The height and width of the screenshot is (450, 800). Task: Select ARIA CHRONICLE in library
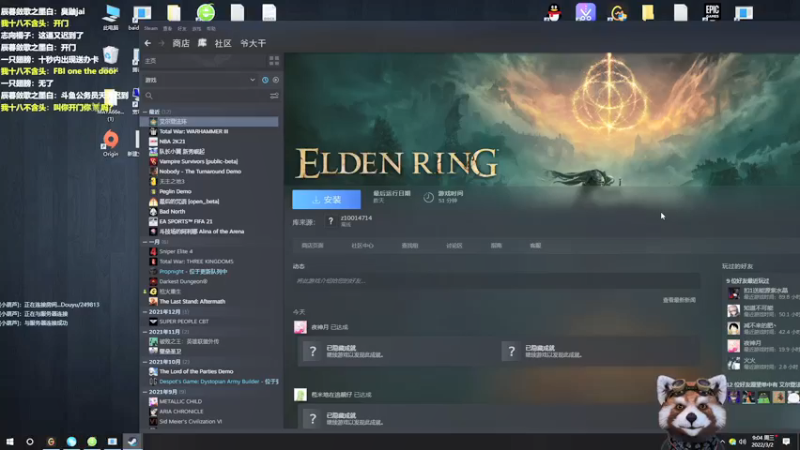point(181,412)
